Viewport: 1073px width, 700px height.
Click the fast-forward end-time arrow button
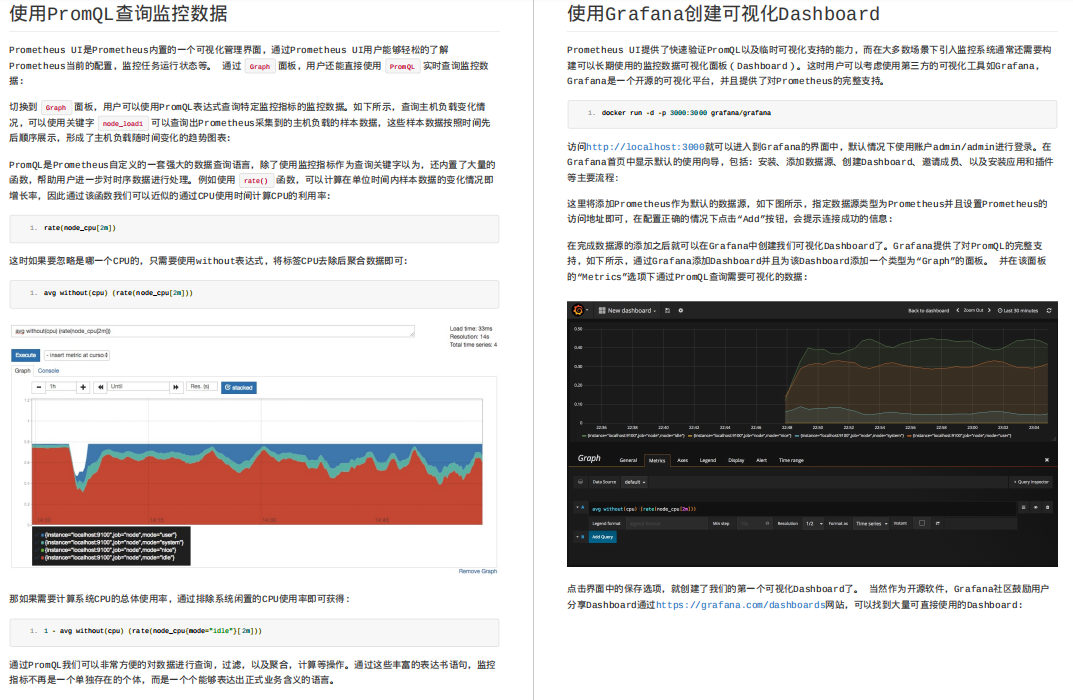pos(176,387)
